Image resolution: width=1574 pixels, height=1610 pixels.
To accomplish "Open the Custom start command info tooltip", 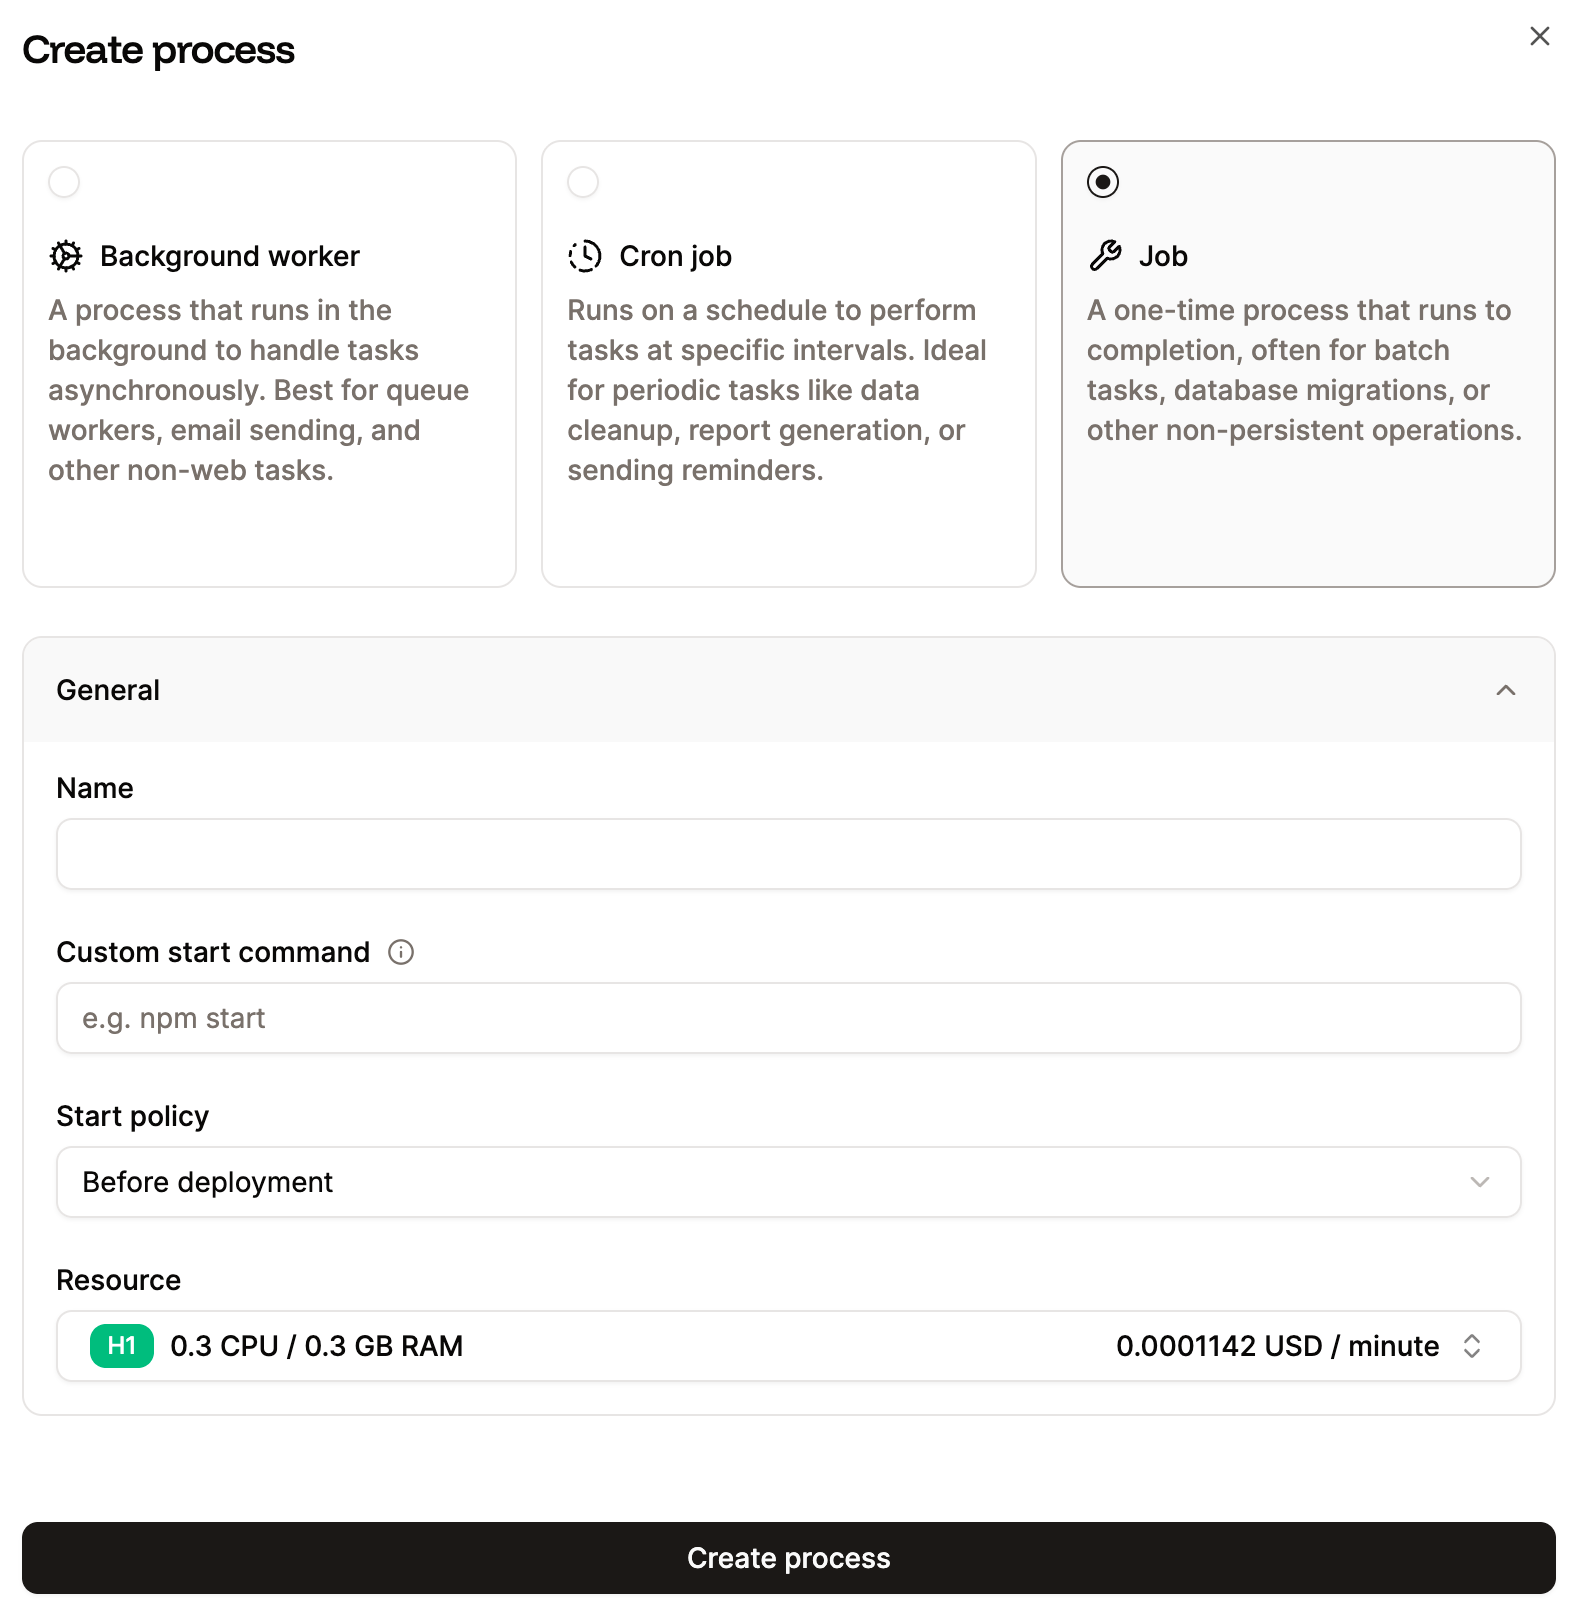I will [400, 952].
